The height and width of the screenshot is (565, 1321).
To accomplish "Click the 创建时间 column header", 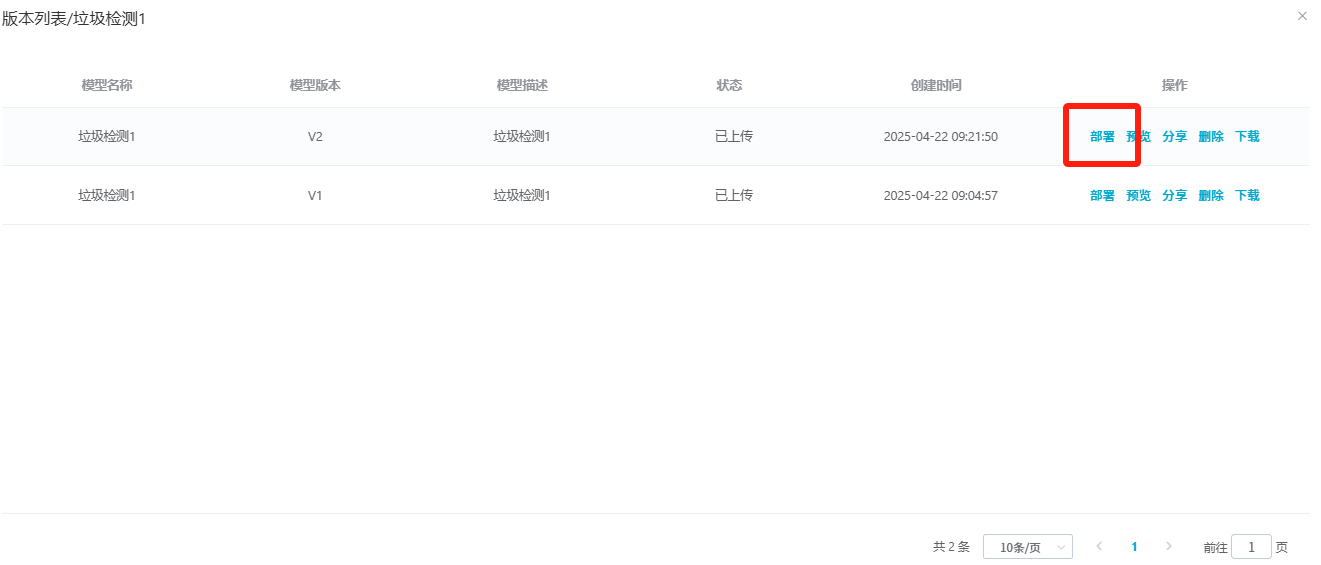I will [935, 86].
